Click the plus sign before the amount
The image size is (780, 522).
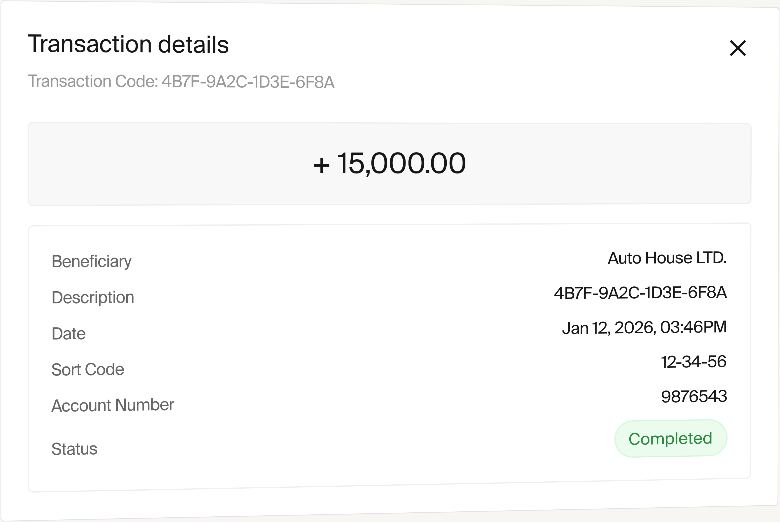click(321, 165)
